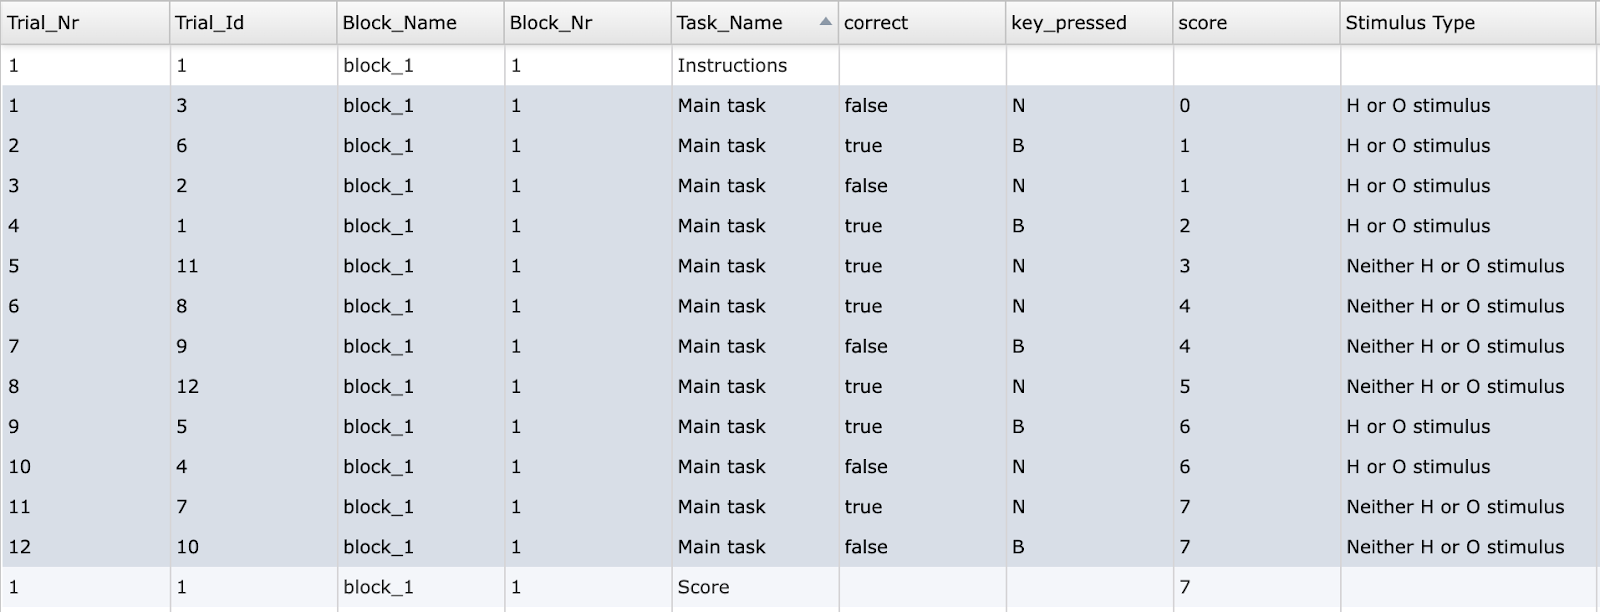Click the Stimulus Type column header

coord(1468,22)
